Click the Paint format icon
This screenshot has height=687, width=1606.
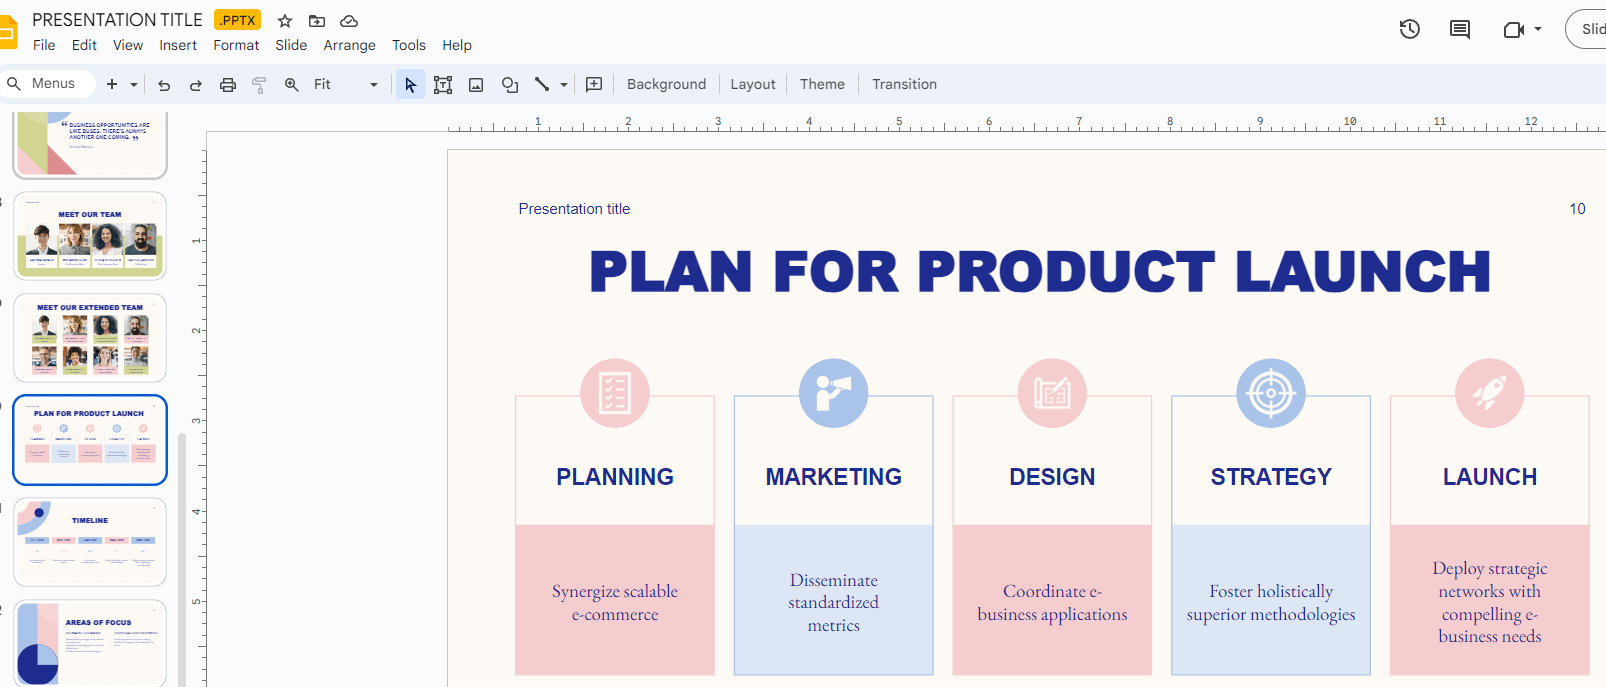click(260, 85)
